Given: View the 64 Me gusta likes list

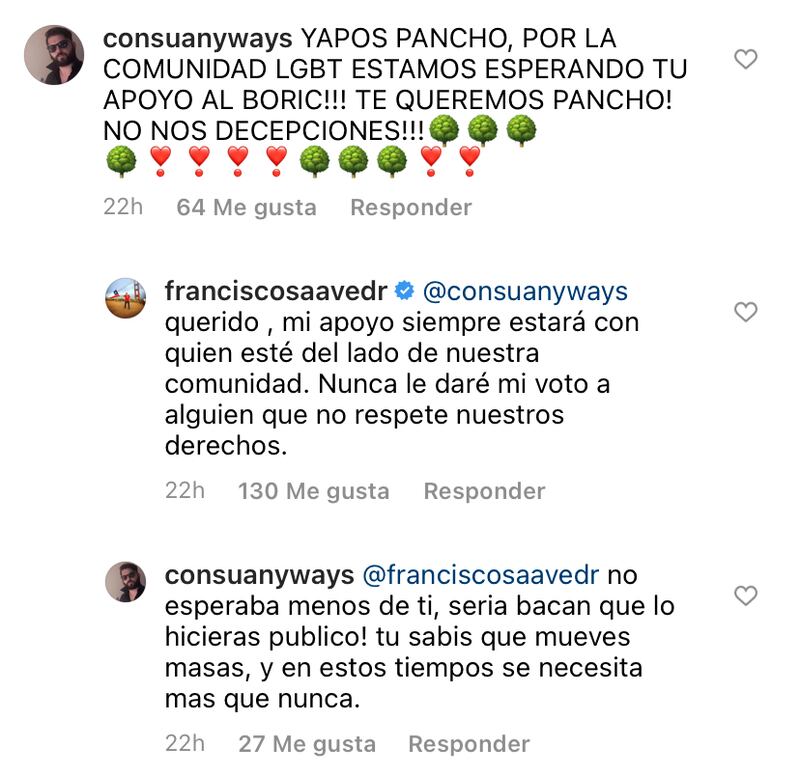Looking at the screenshot, I should click(246, 208).
